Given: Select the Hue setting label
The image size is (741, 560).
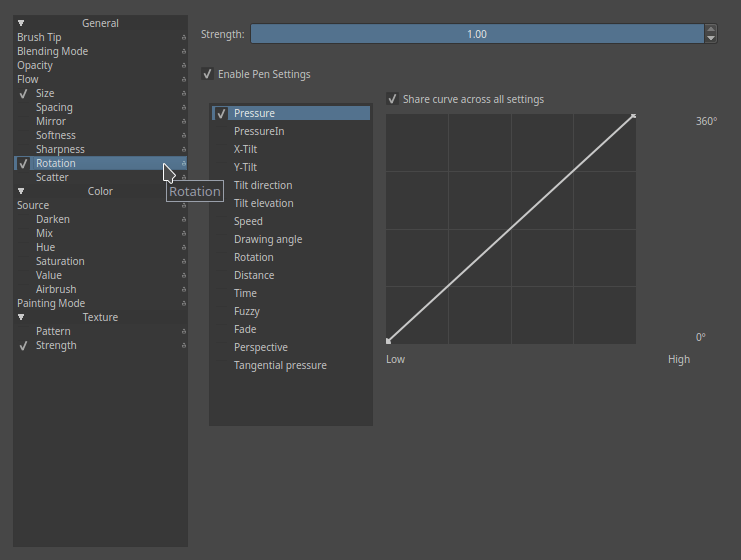Looking at the screenshot, I should (45, 248).
